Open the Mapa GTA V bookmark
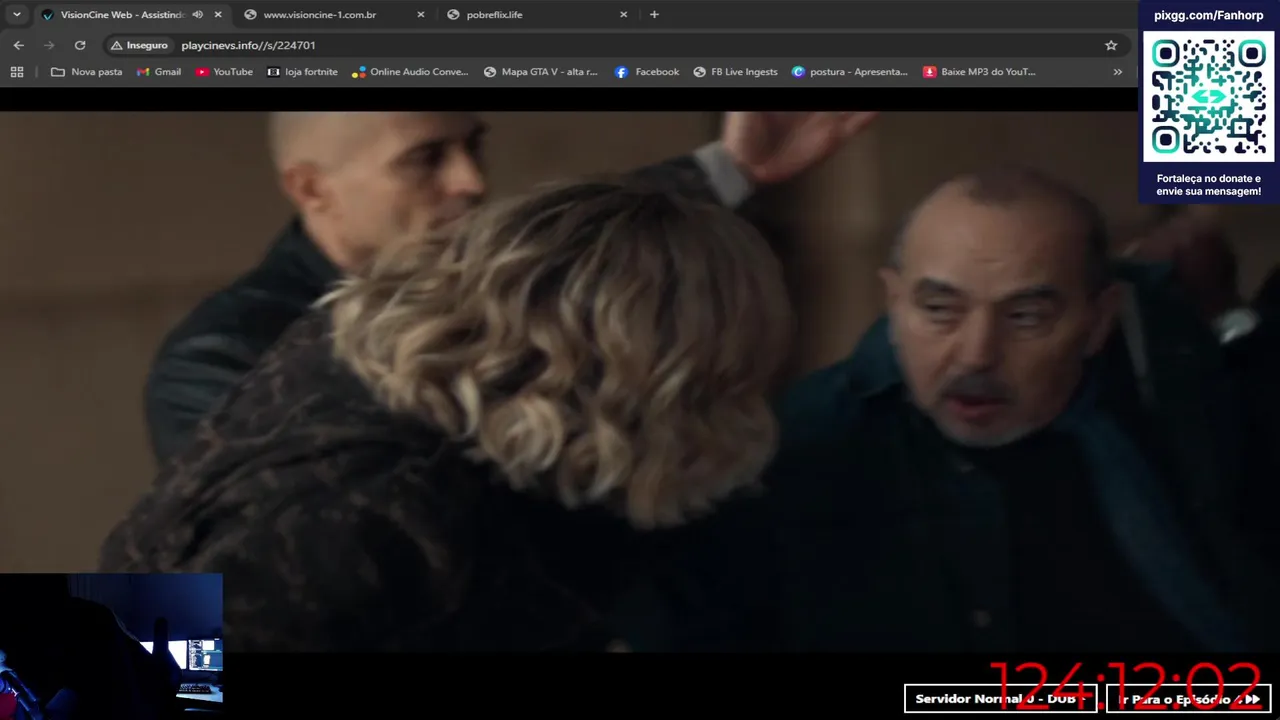The width and height of the screenshot is (1280, 720). click(x=540, y=72)
